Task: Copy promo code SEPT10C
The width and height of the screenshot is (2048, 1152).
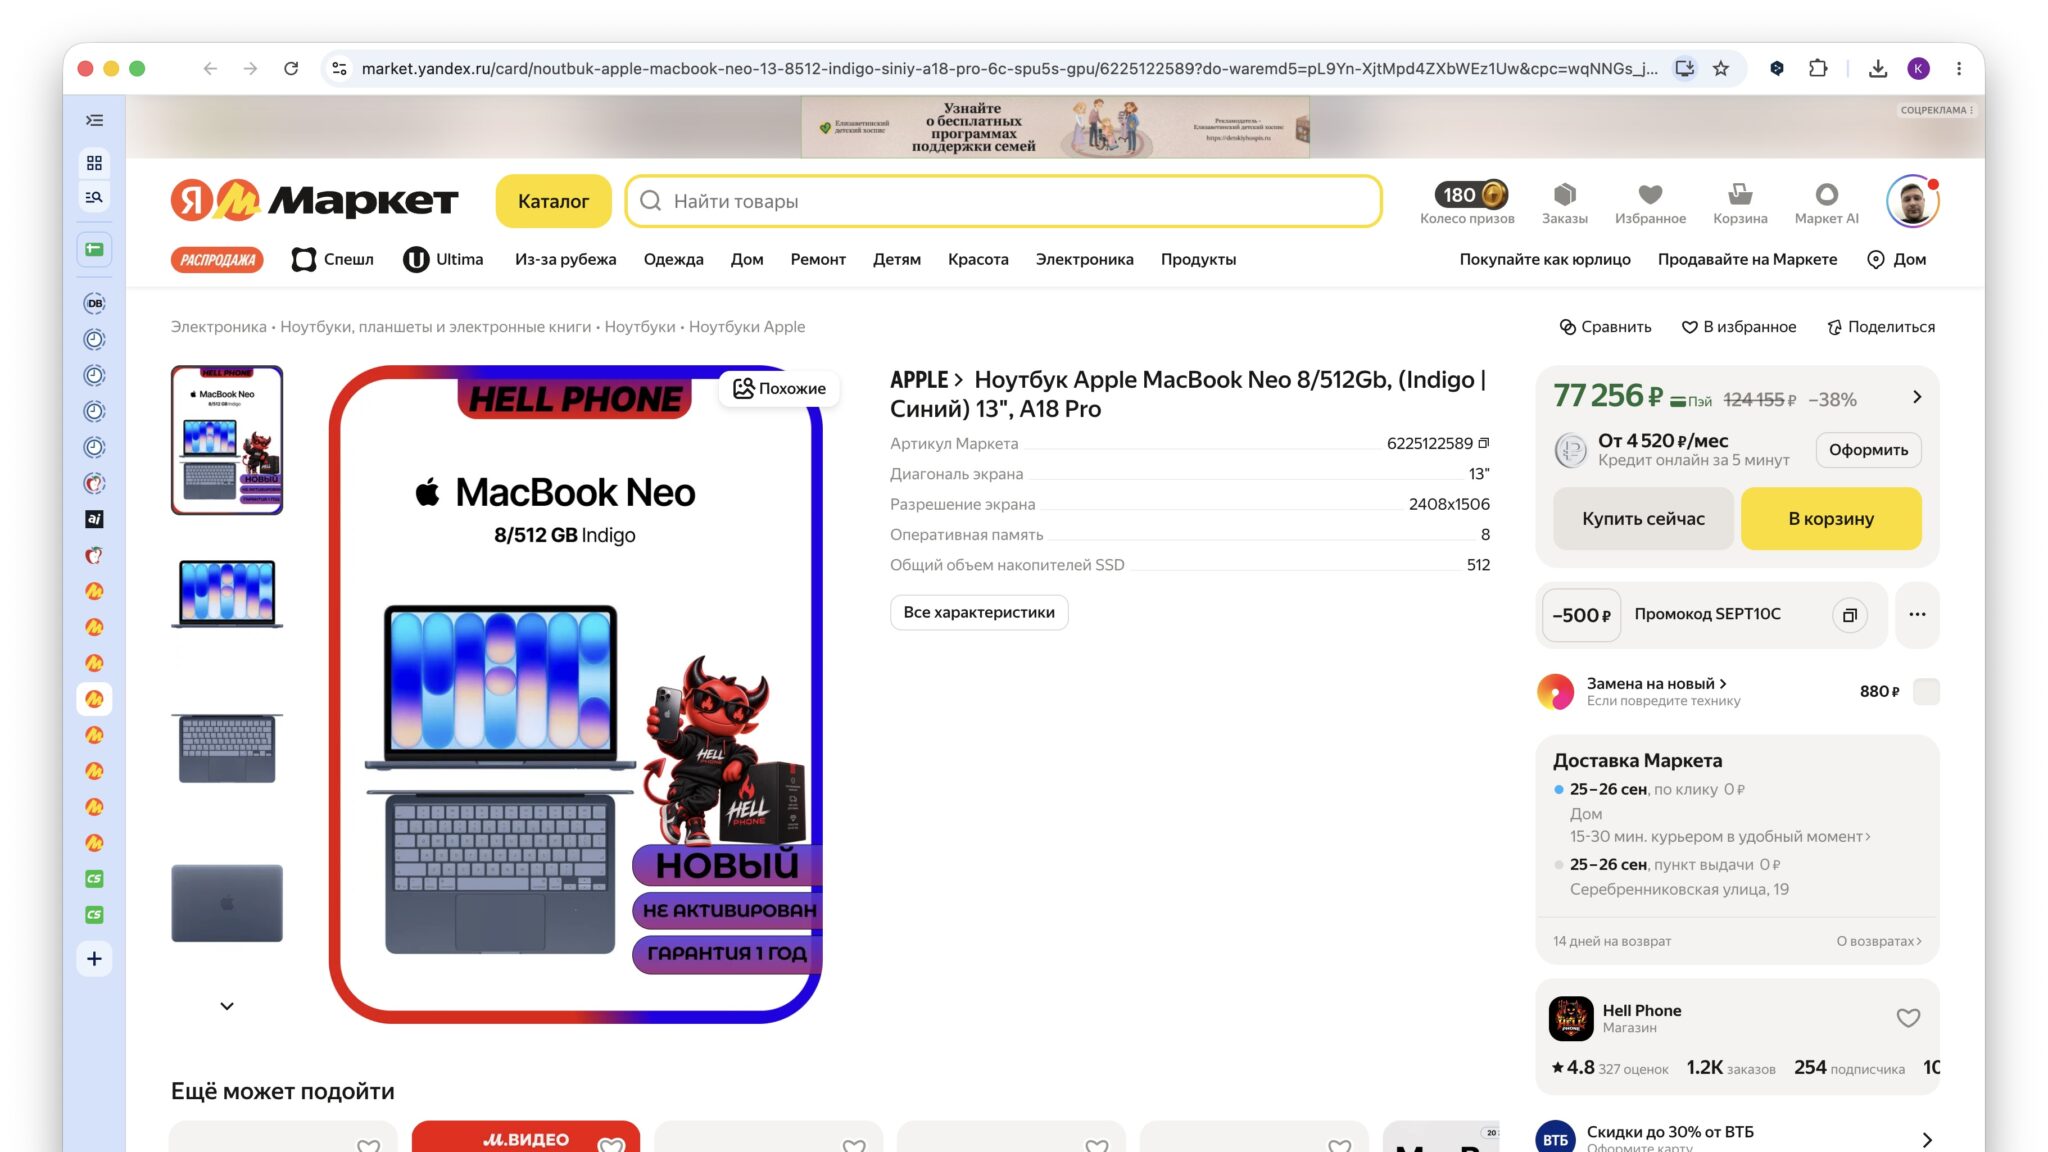Action: tap(1849, 615)
